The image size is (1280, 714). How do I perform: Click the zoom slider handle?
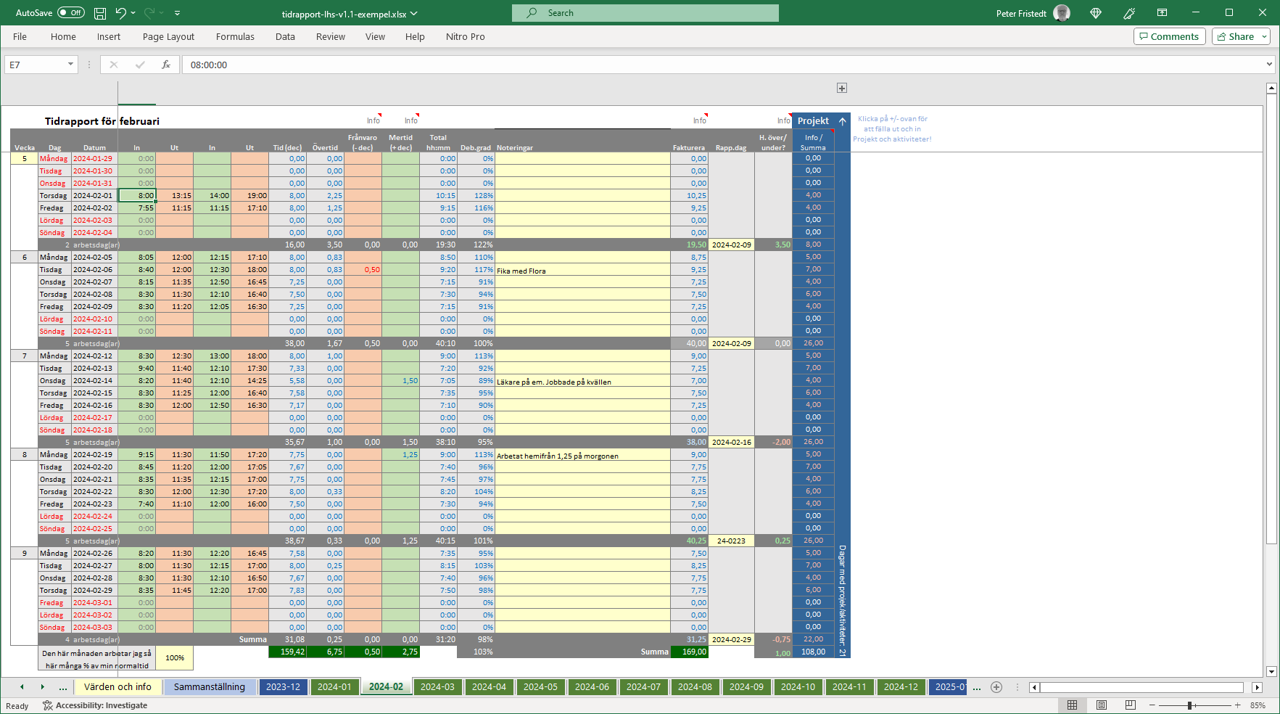coord(1190,705)
